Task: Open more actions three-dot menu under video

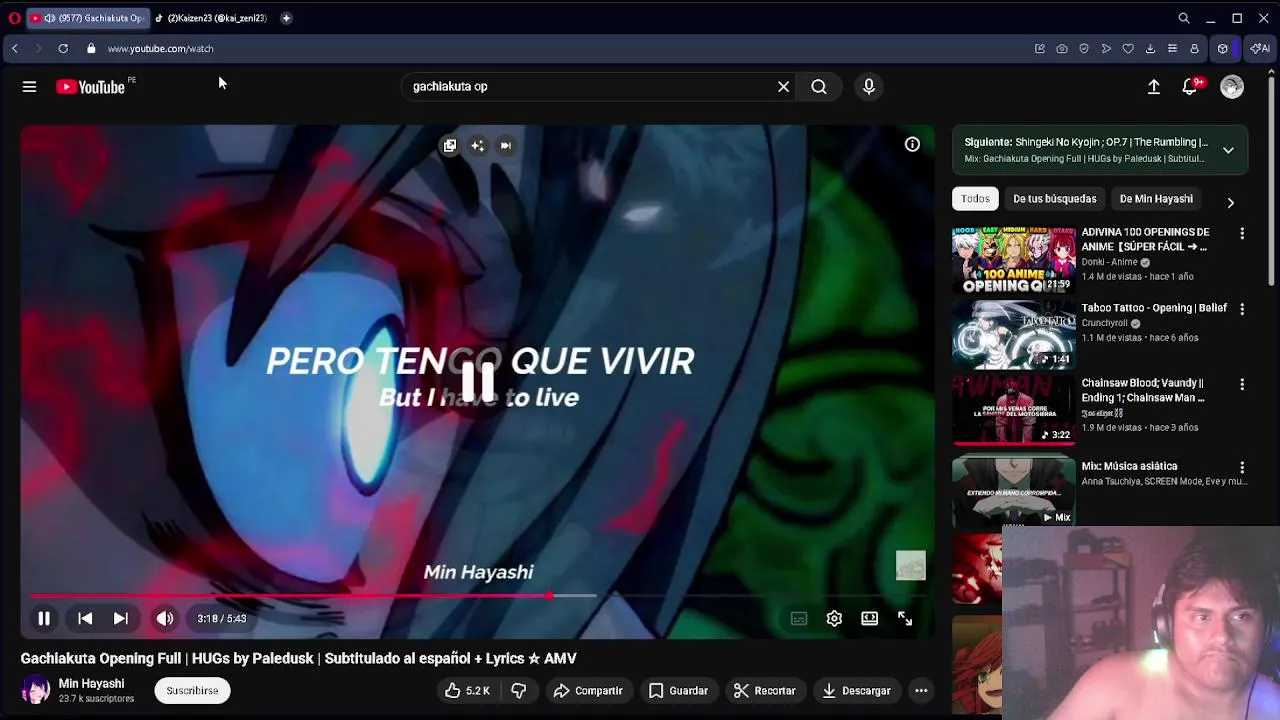Action: coord(921,691)
